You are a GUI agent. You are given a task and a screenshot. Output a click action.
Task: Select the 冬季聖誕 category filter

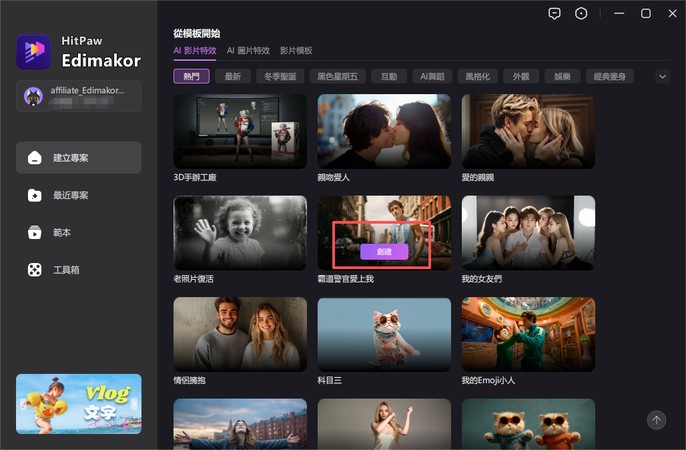point(280,77)
